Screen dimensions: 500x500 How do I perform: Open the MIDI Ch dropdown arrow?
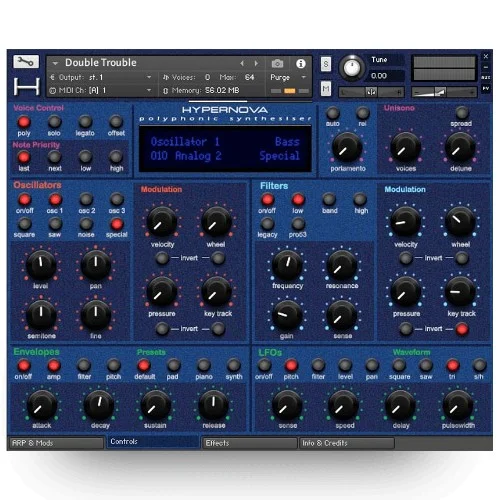(x=149, y=90)
